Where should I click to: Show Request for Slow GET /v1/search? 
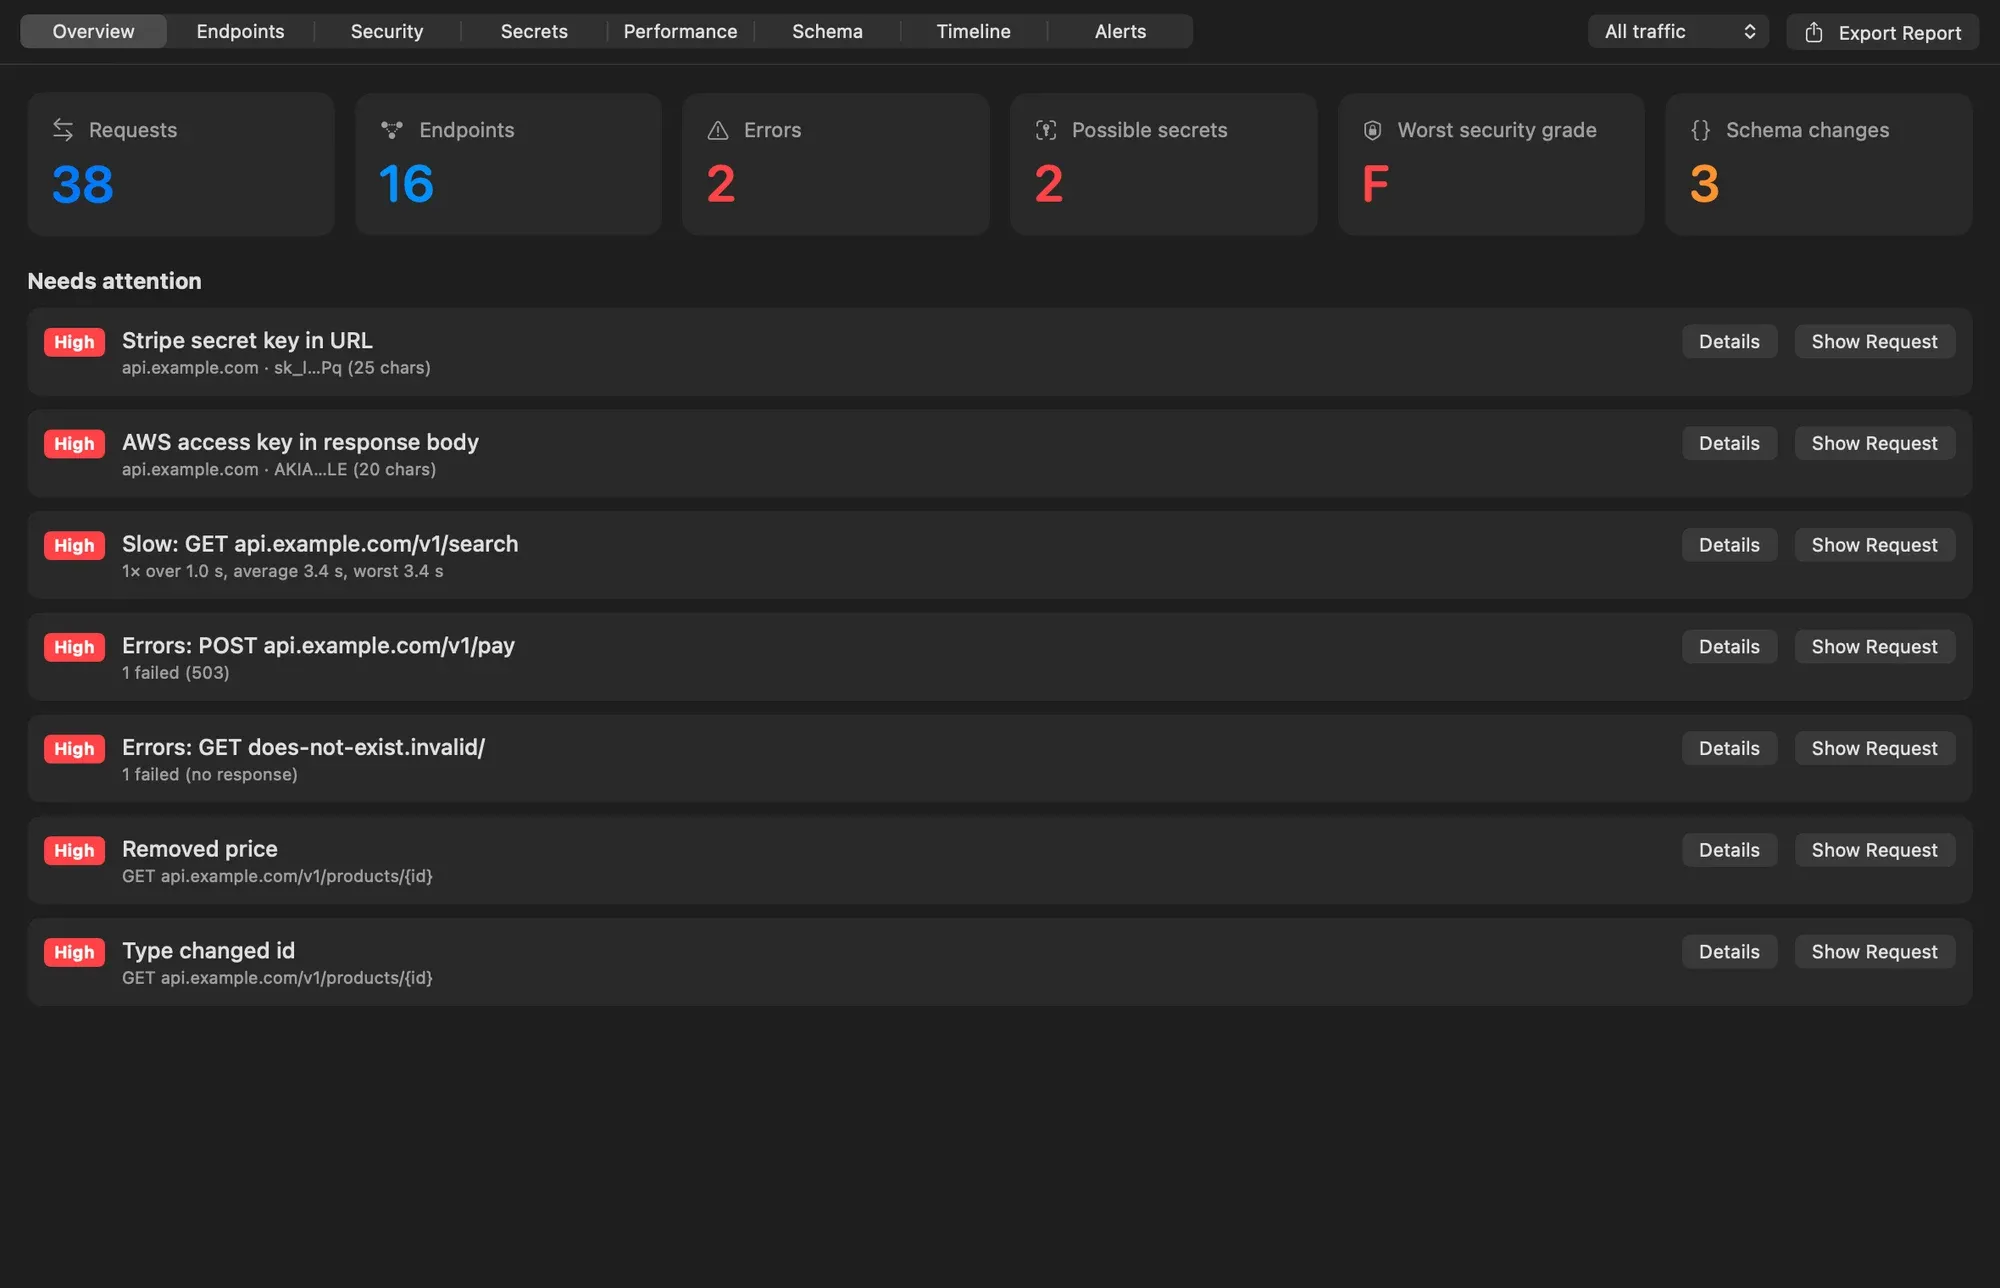point(1874,545)
